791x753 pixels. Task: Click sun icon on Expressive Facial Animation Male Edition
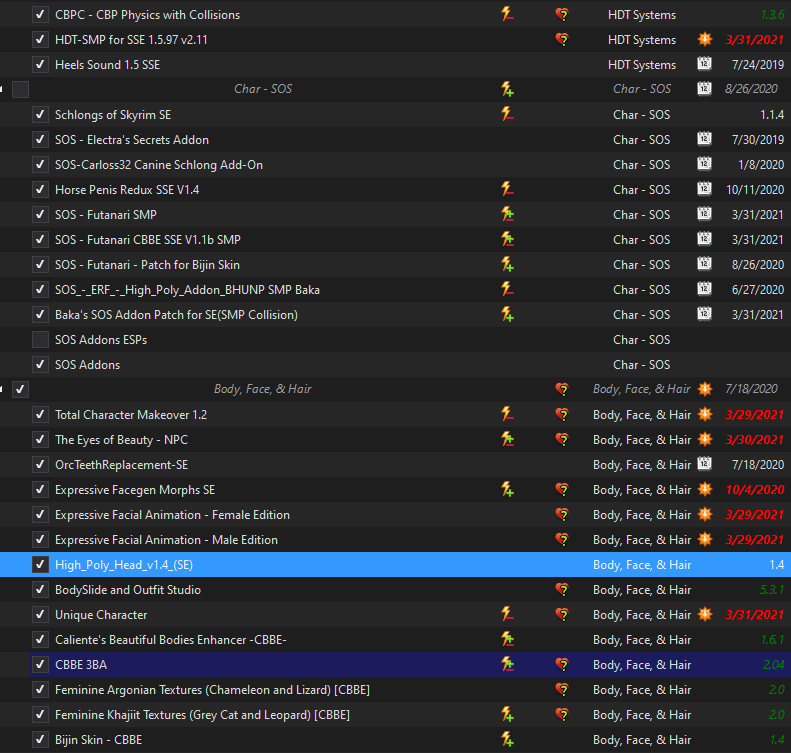coord(705,539)
